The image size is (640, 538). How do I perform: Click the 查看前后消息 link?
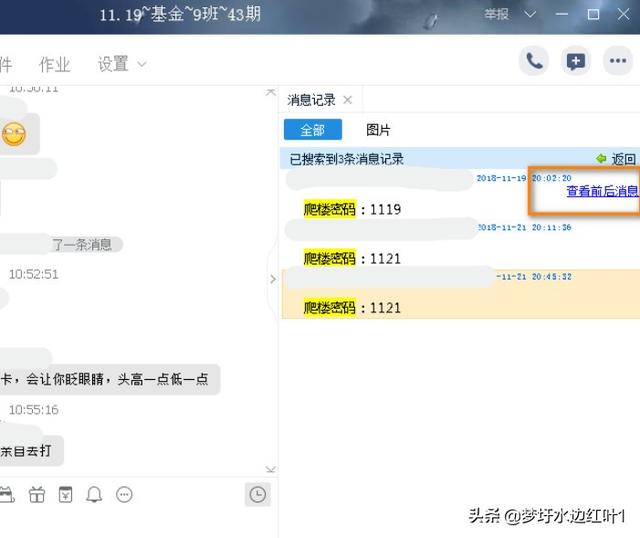click(601, 191)
